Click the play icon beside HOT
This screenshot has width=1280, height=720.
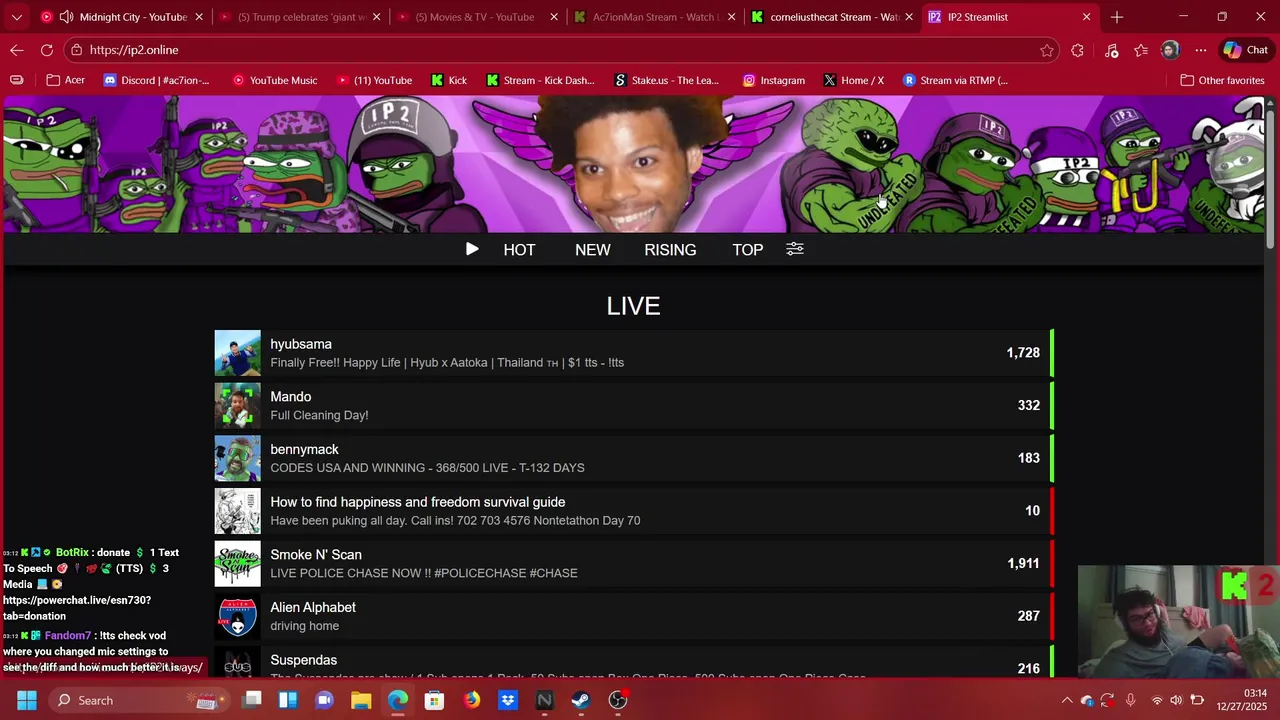pyautogui.click(x=472, y=249)
